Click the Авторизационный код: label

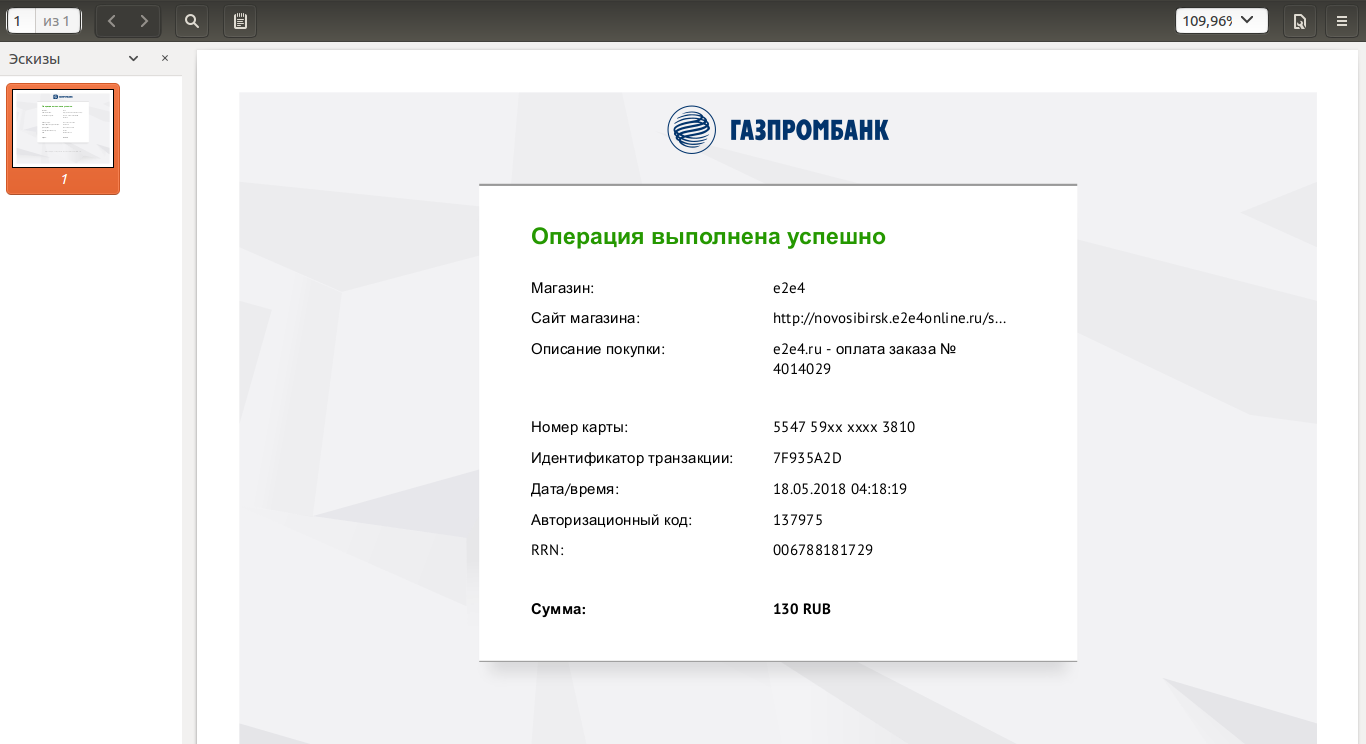point(611,520)
